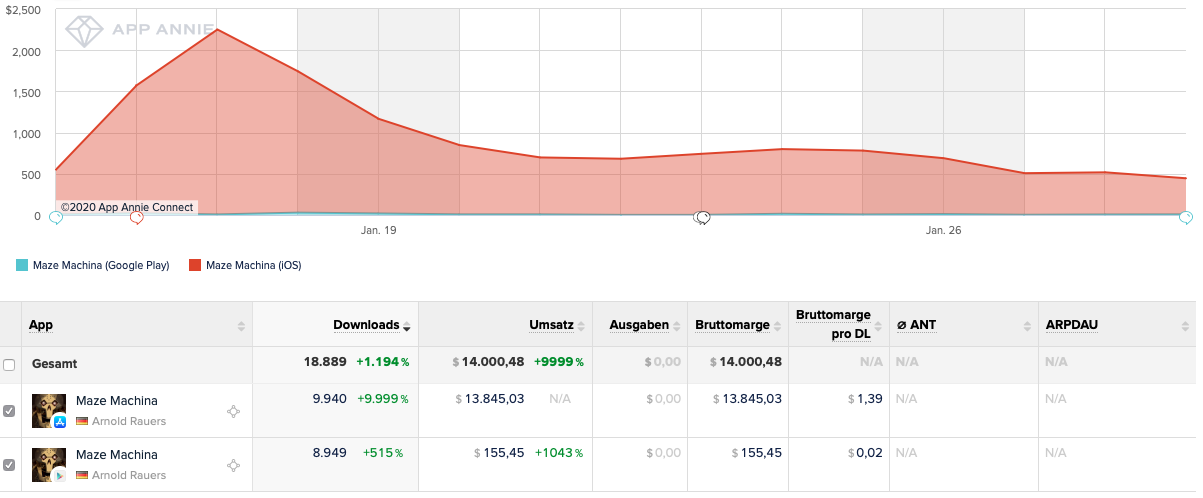Sort table by App column arrow
Screen dimensions: 1203x498
241,326
